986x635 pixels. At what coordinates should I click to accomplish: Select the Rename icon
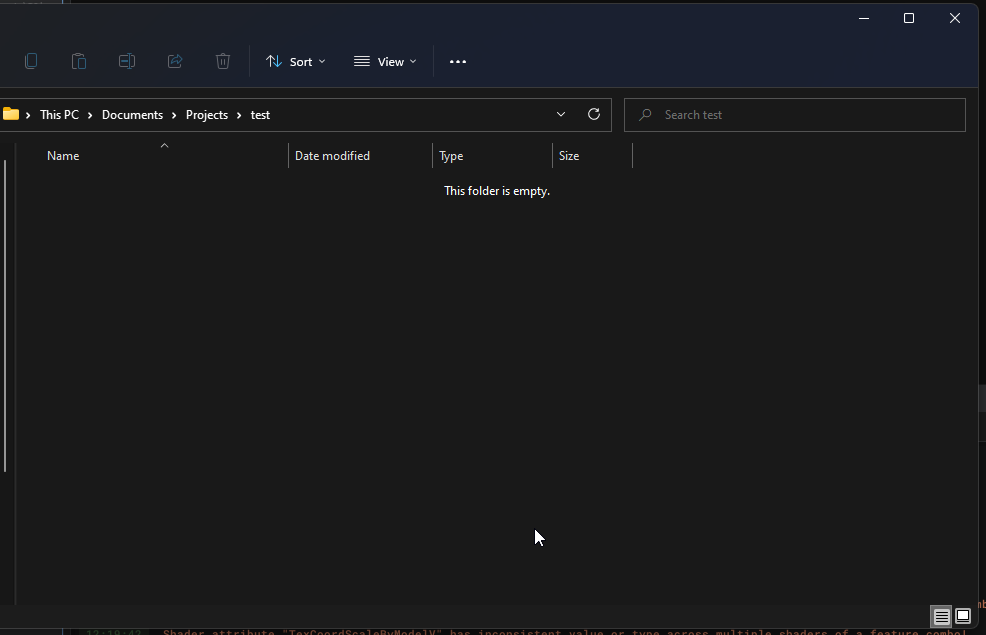tap(127, 61)
